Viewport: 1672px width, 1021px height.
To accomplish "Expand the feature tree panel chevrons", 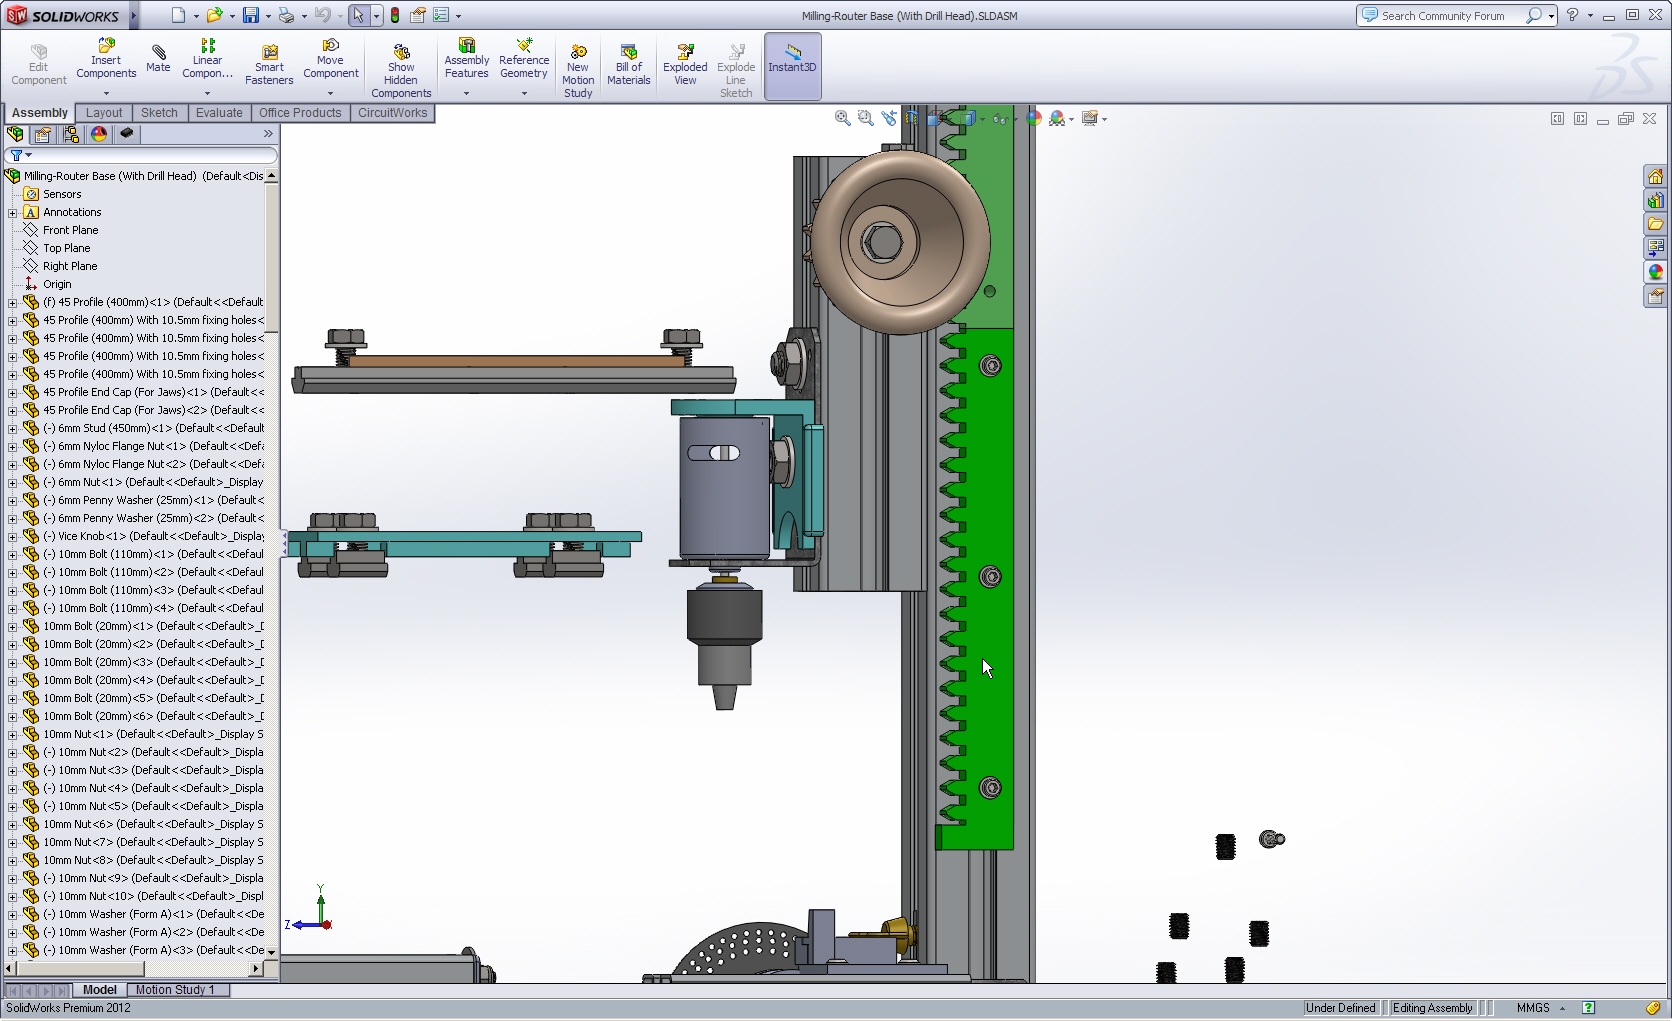I will 268,134.
